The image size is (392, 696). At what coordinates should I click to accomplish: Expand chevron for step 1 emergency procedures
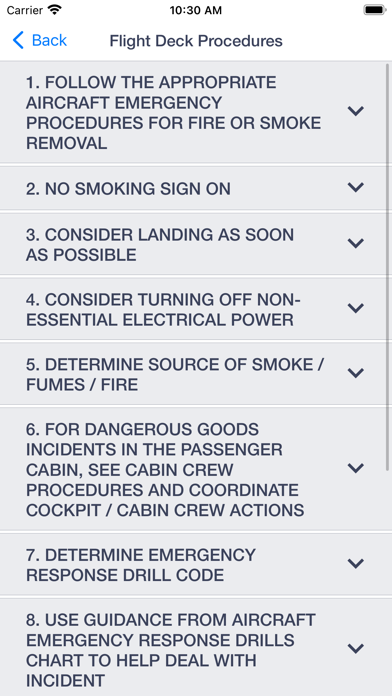coord(356,111)
